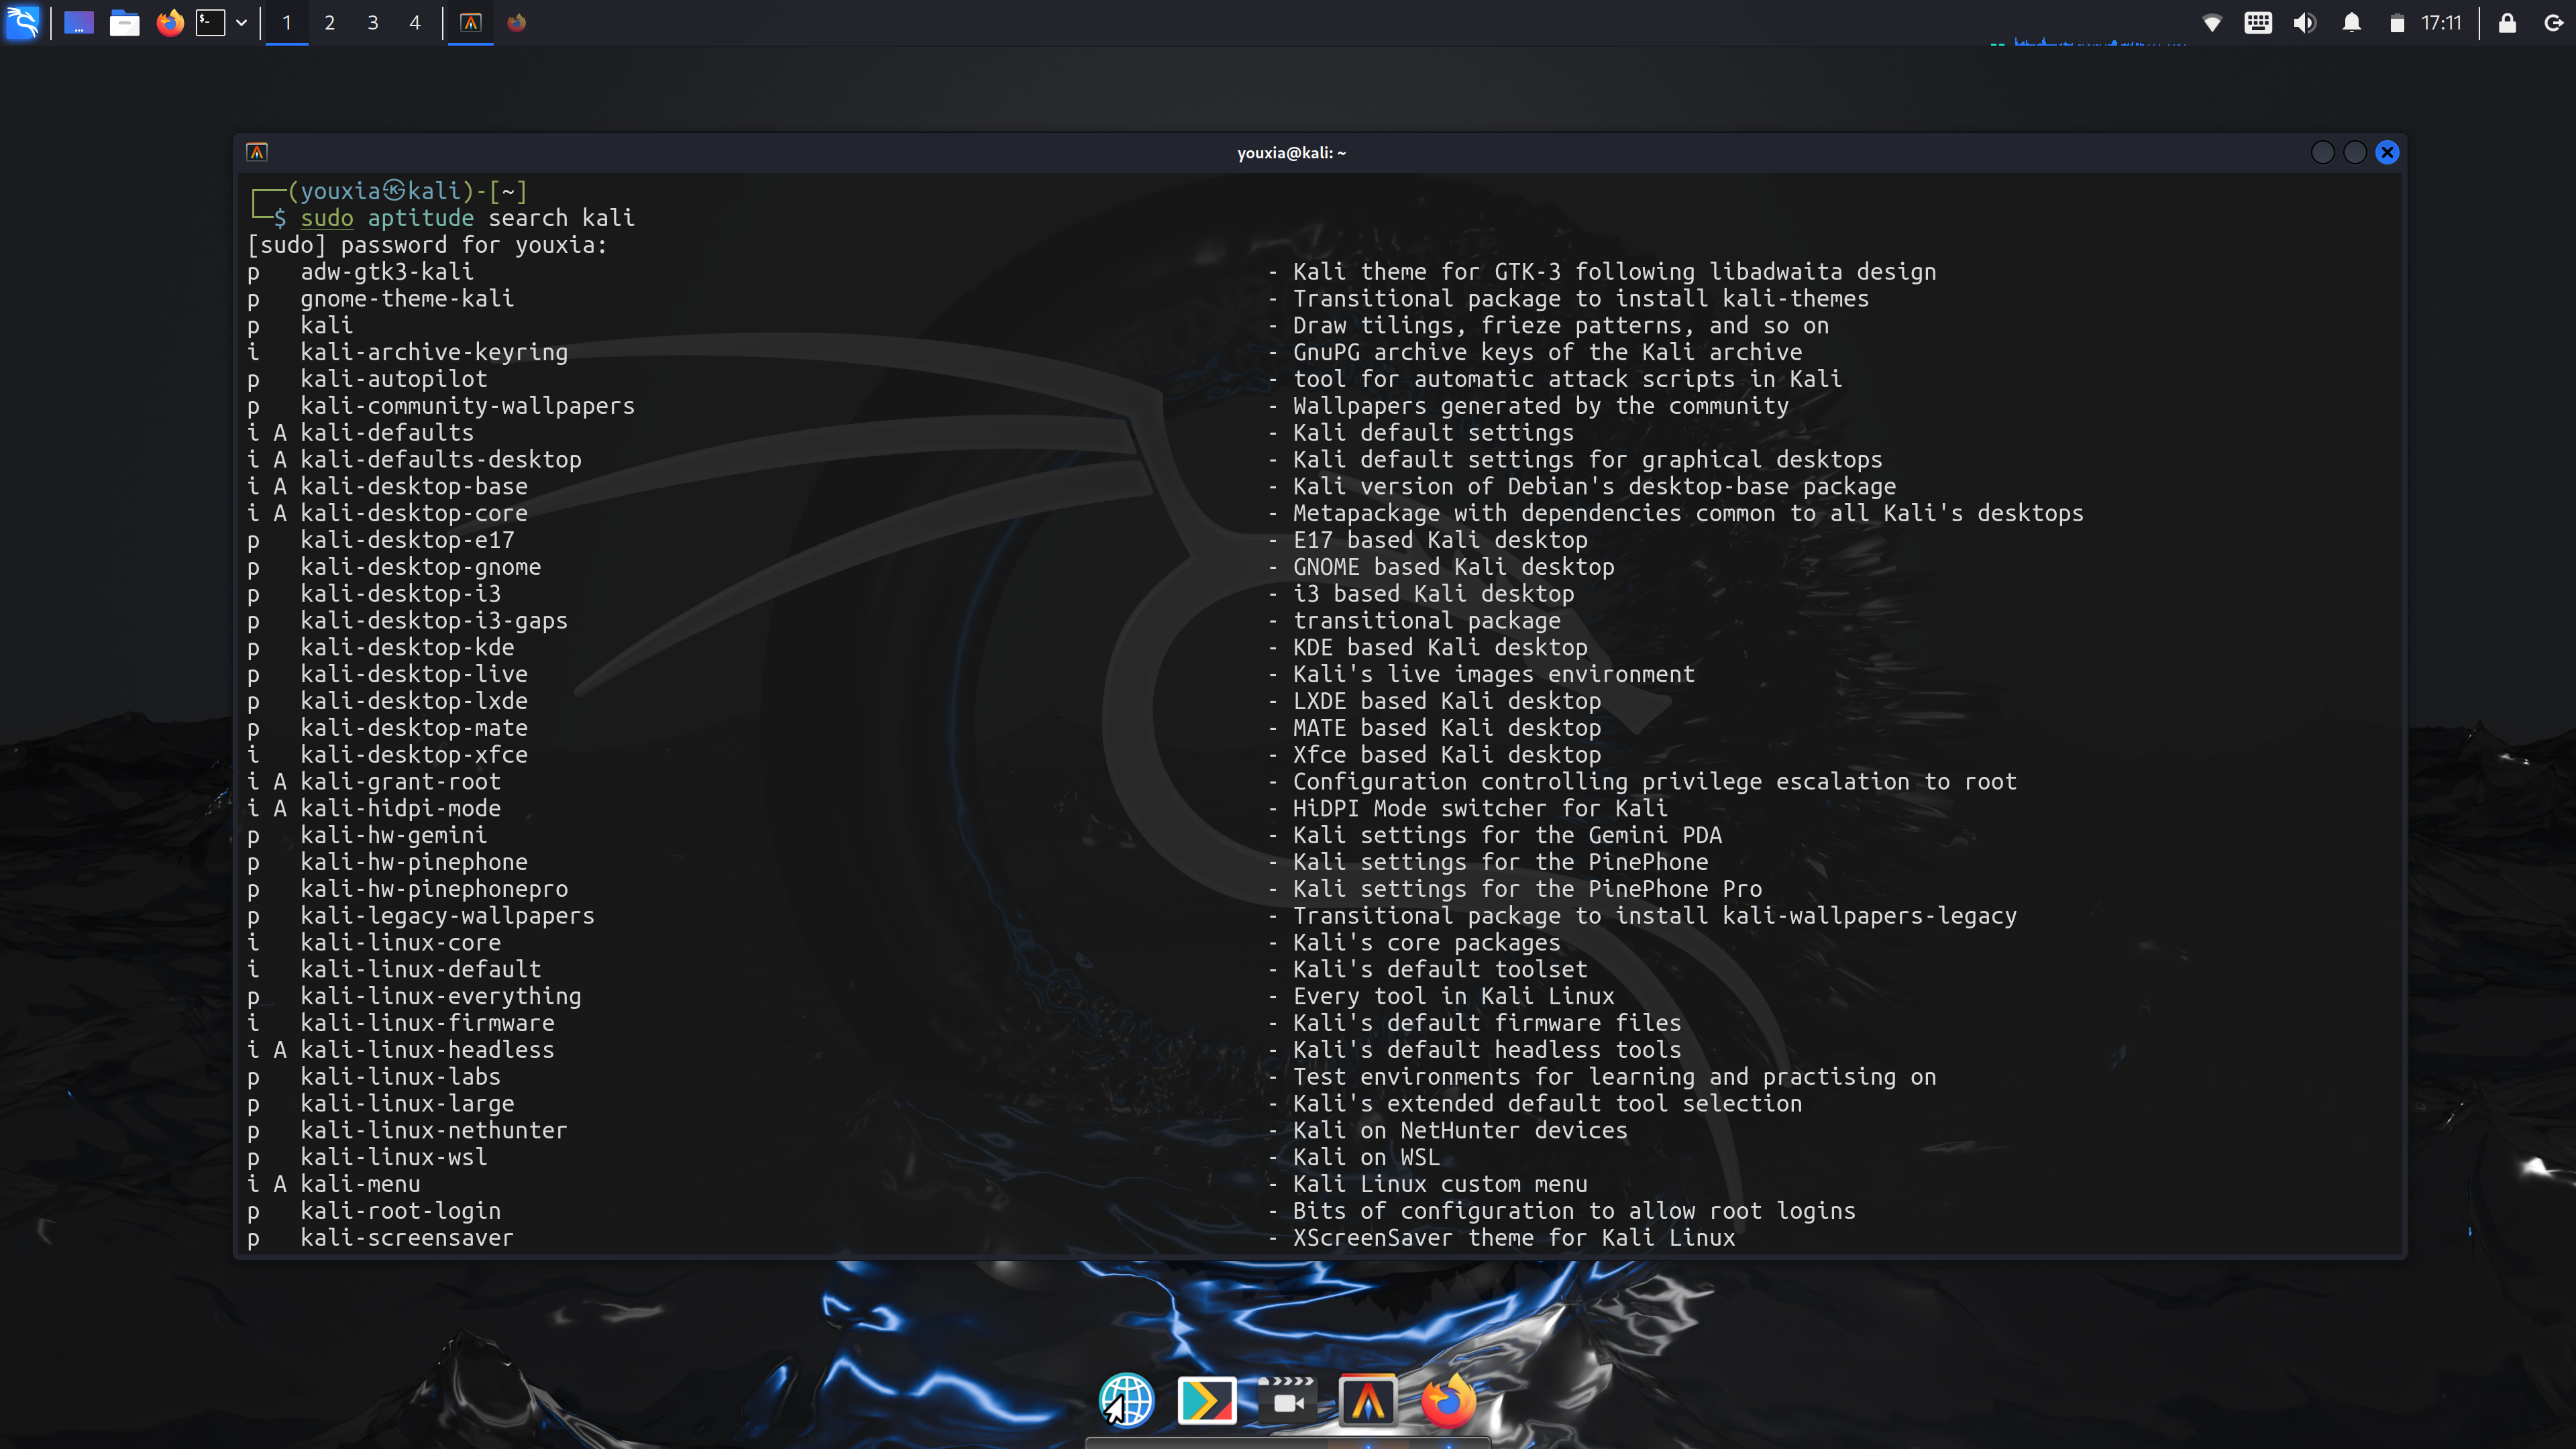Click the keyboard tray icon
The image size is (2576, 1449).
pyautogui.click(x=2258, y=22)
